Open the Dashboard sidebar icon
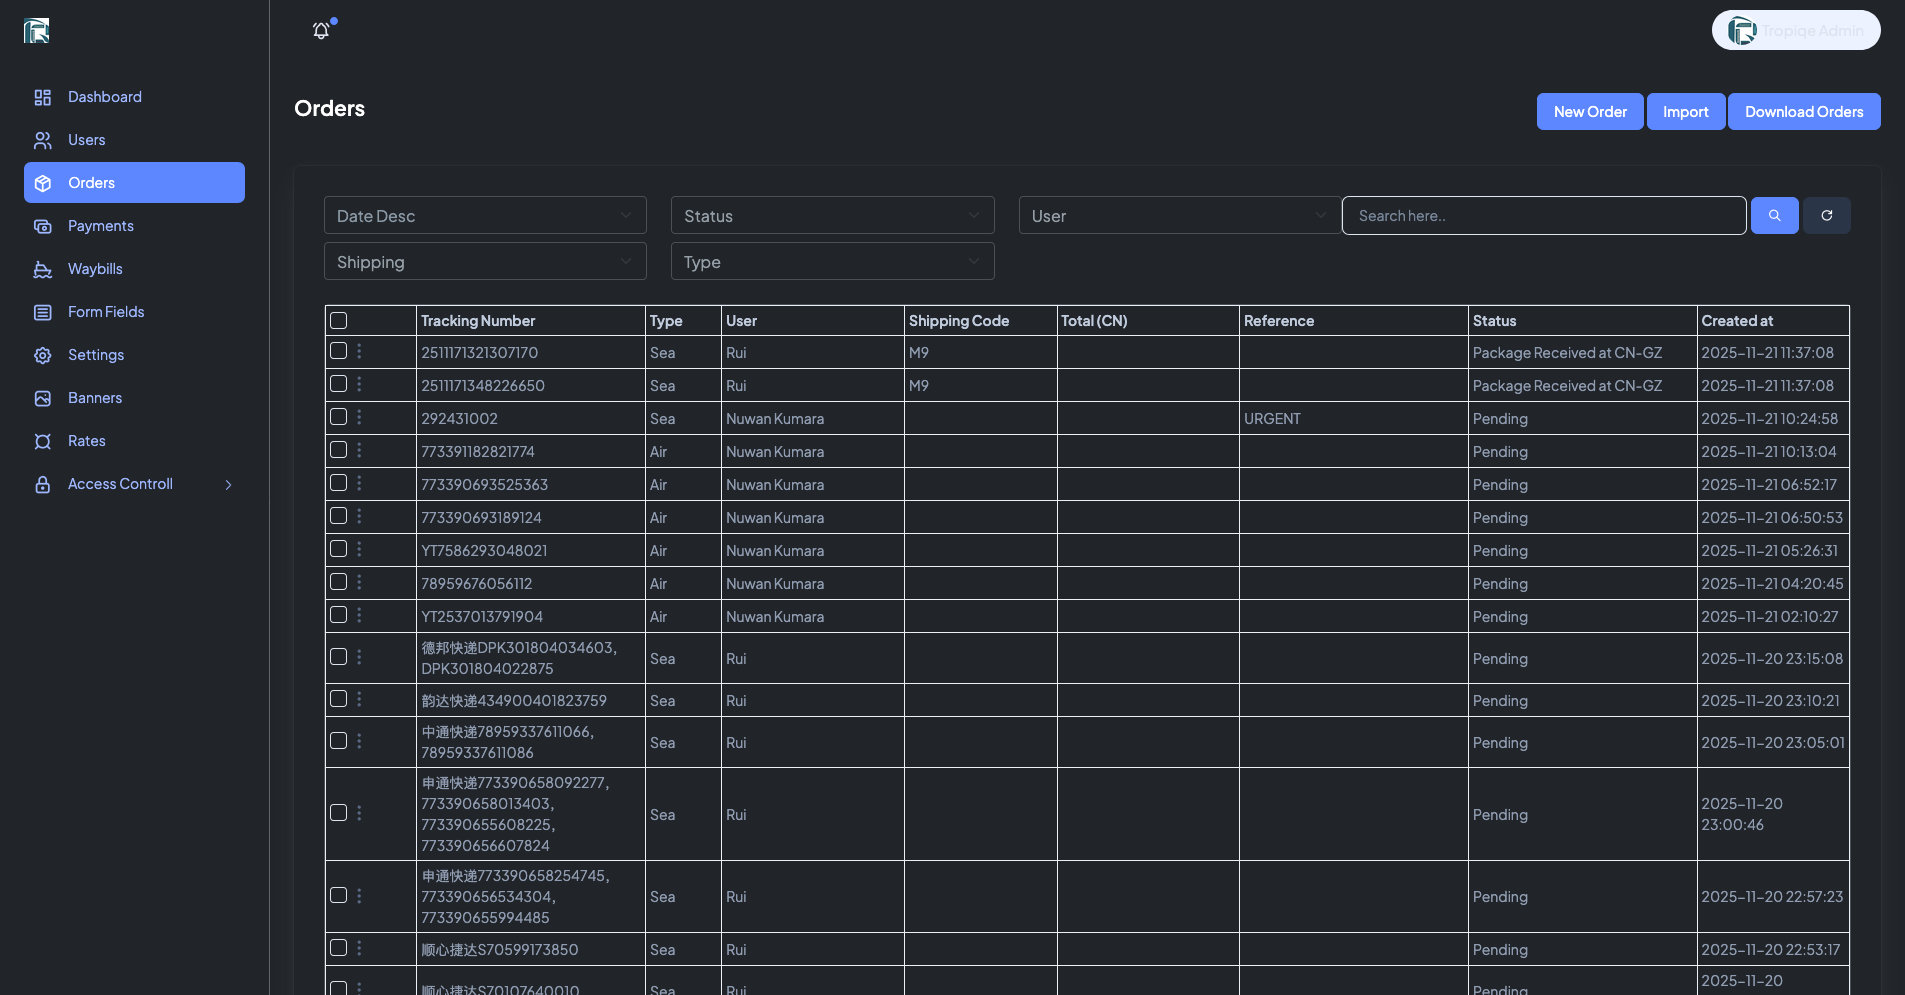The height and width of the screenshot is (995, 1905). tap(42, 97)
